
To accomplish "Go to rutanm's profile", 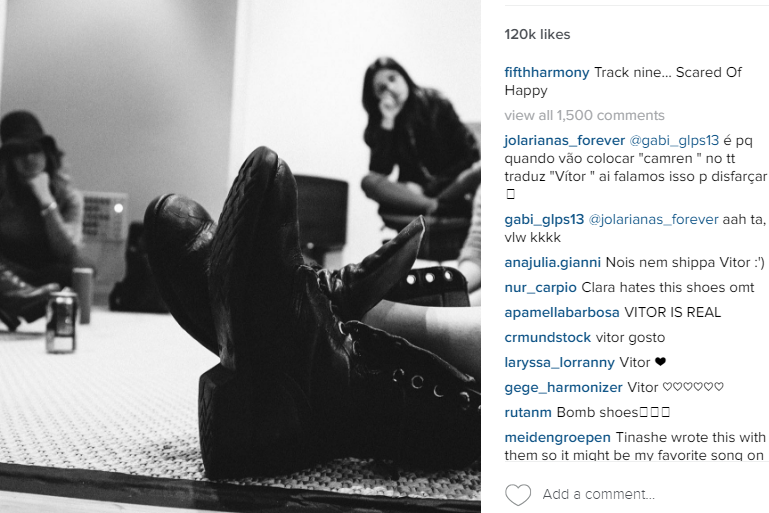I will click(528, 412).
